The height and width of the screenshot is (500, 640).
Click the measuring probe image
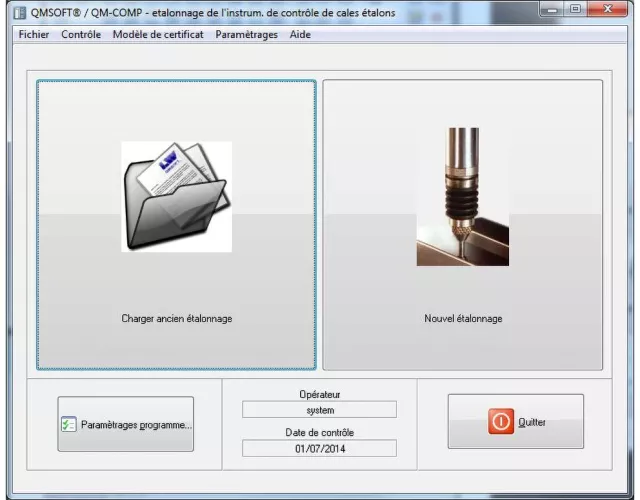click(x=463, y=197)
